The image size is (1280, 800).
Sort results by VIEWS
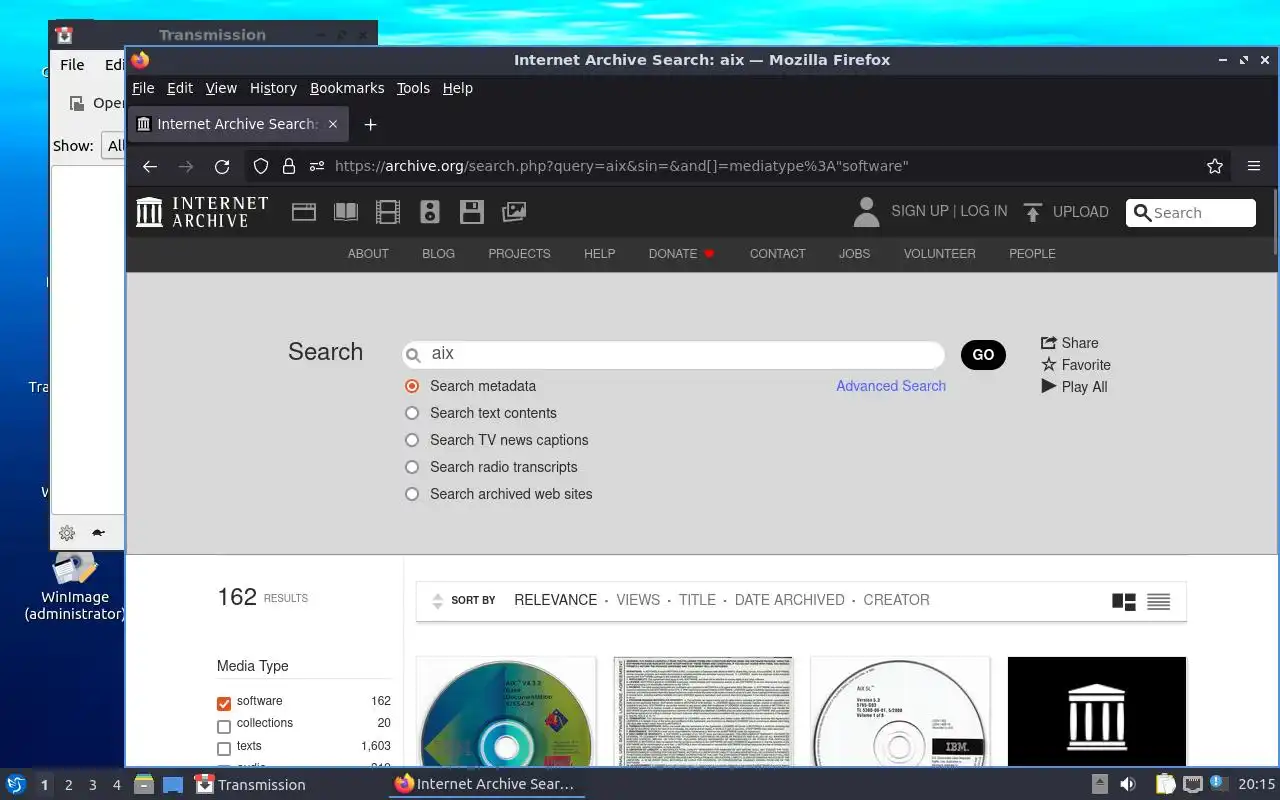(x=638, y=600)
